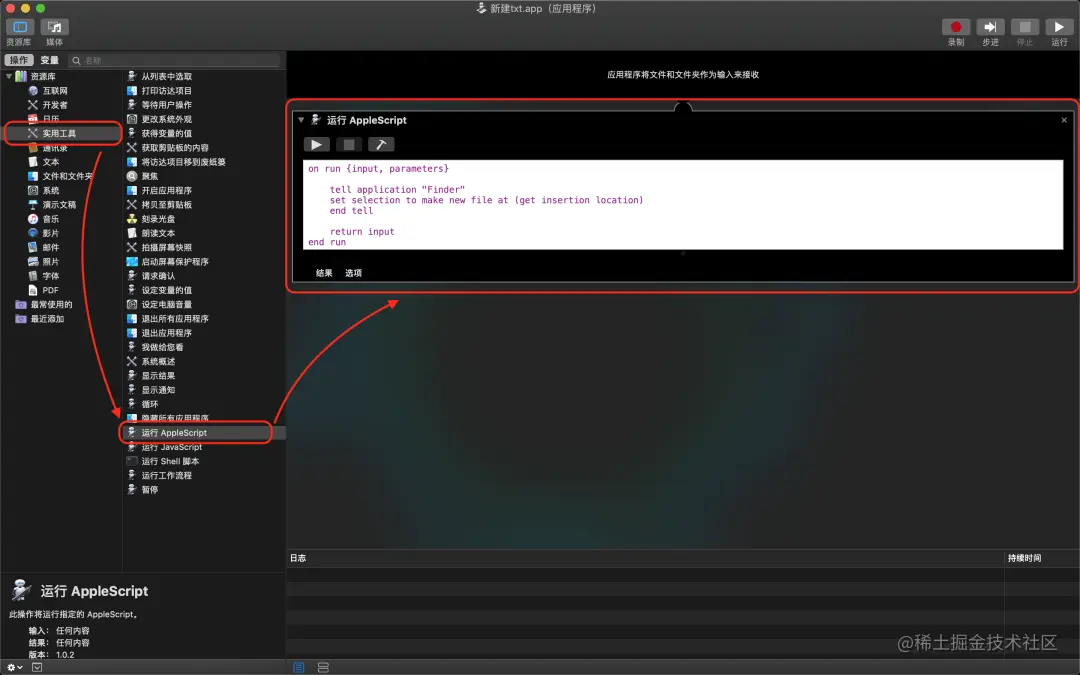Click the 步进 step button
Image resolution: width=1080 pixels, height=675 pixels.
click(990, 27)
